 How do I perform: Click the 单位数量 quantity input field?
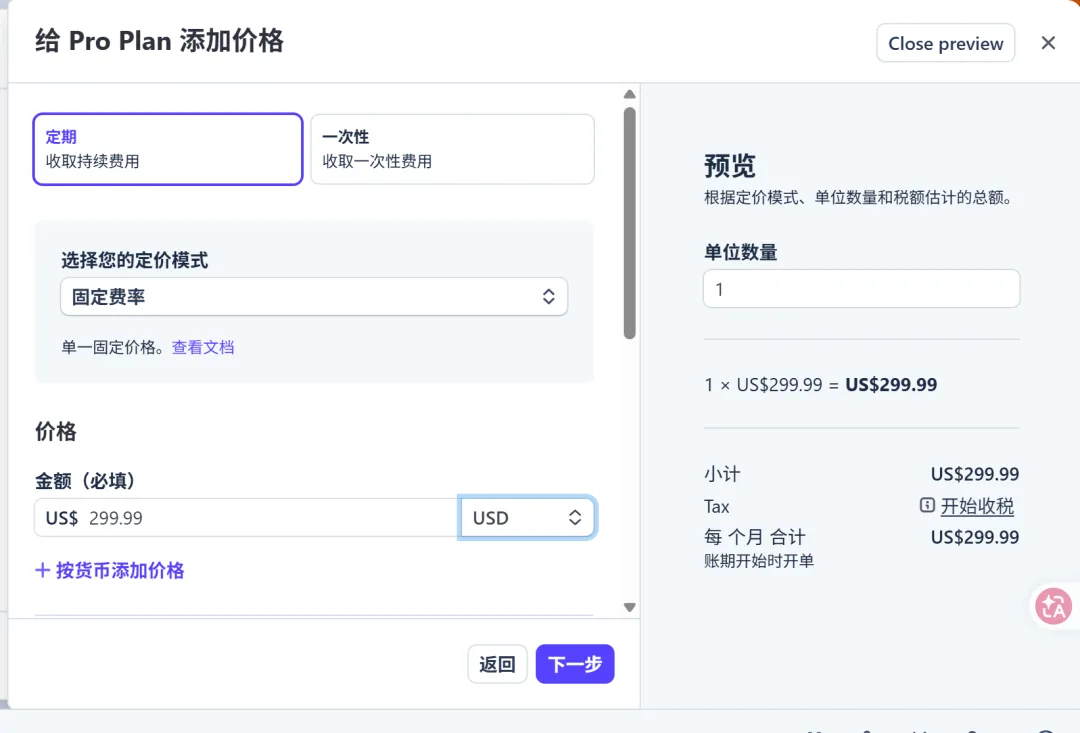861,289
